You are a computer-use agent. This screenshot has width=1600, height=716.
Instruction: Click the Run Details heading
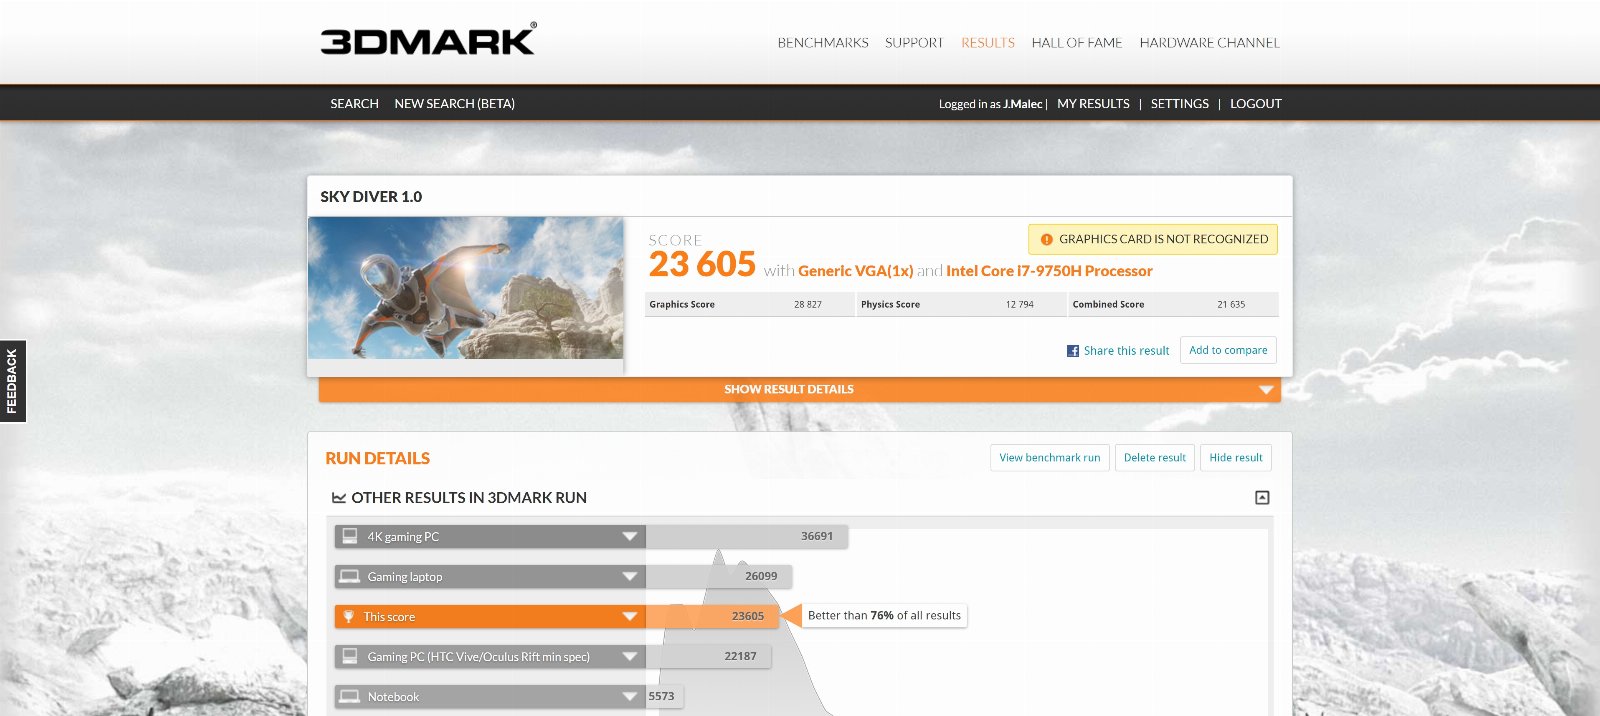(378, 458)
